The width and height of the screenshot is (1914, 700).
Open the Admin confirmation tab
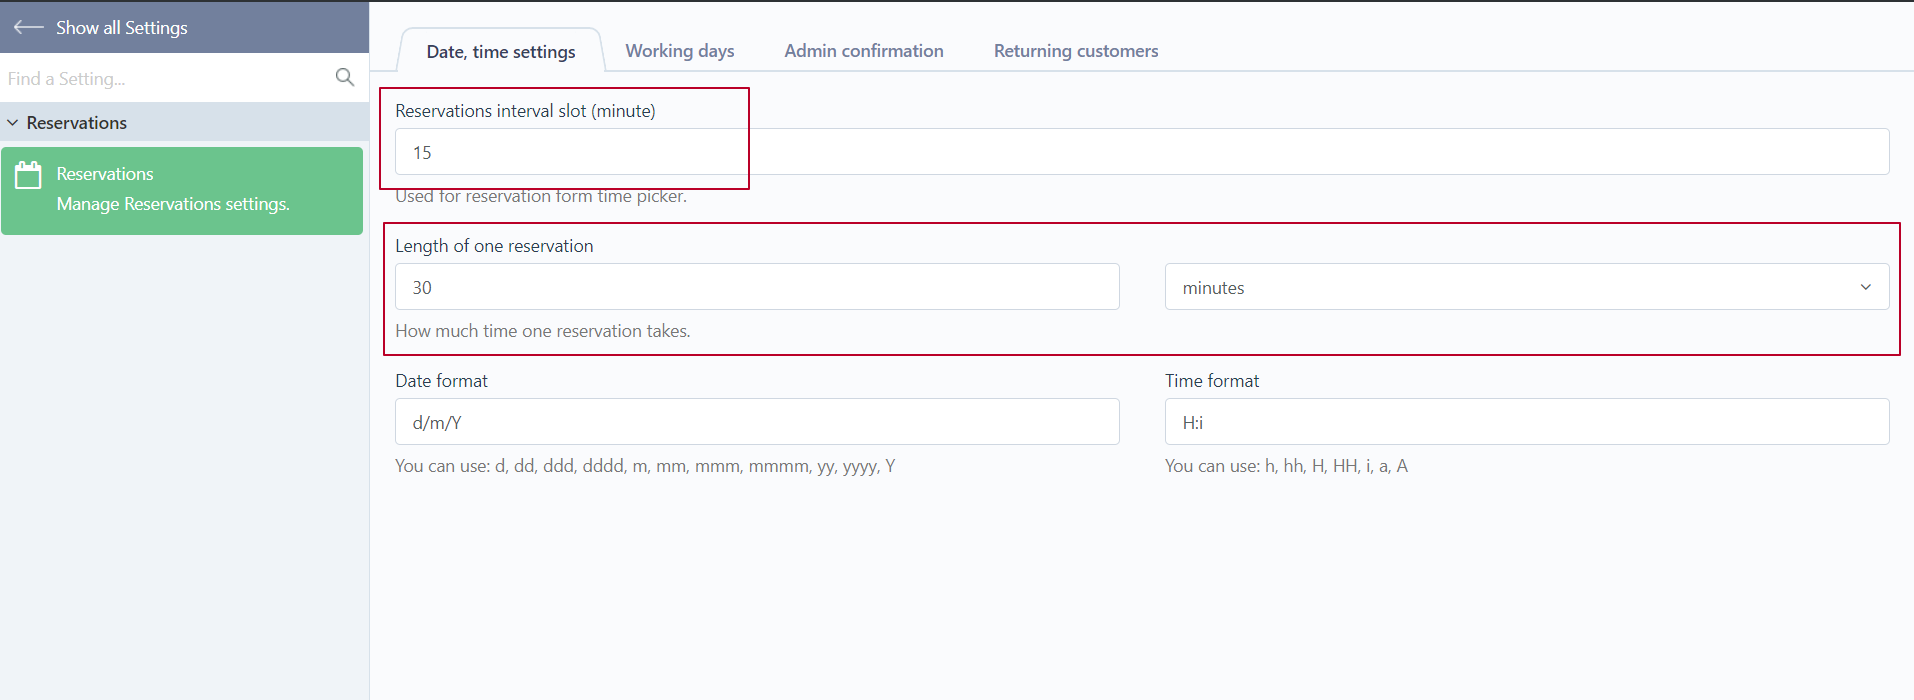click(864, 50)
